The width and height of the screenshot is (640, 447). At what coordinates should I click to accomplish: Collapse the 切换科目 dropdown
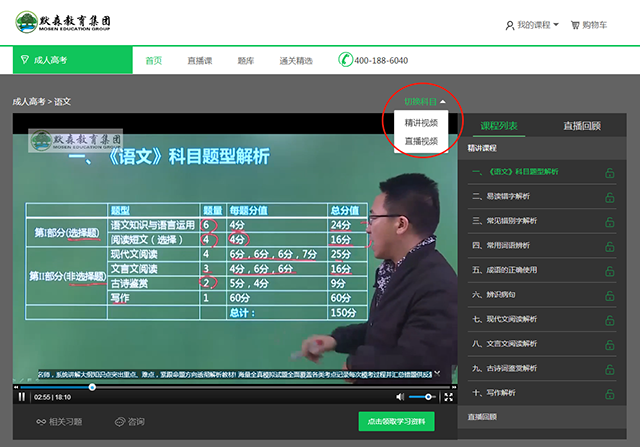pyautogui.click(x=424, y=102)
